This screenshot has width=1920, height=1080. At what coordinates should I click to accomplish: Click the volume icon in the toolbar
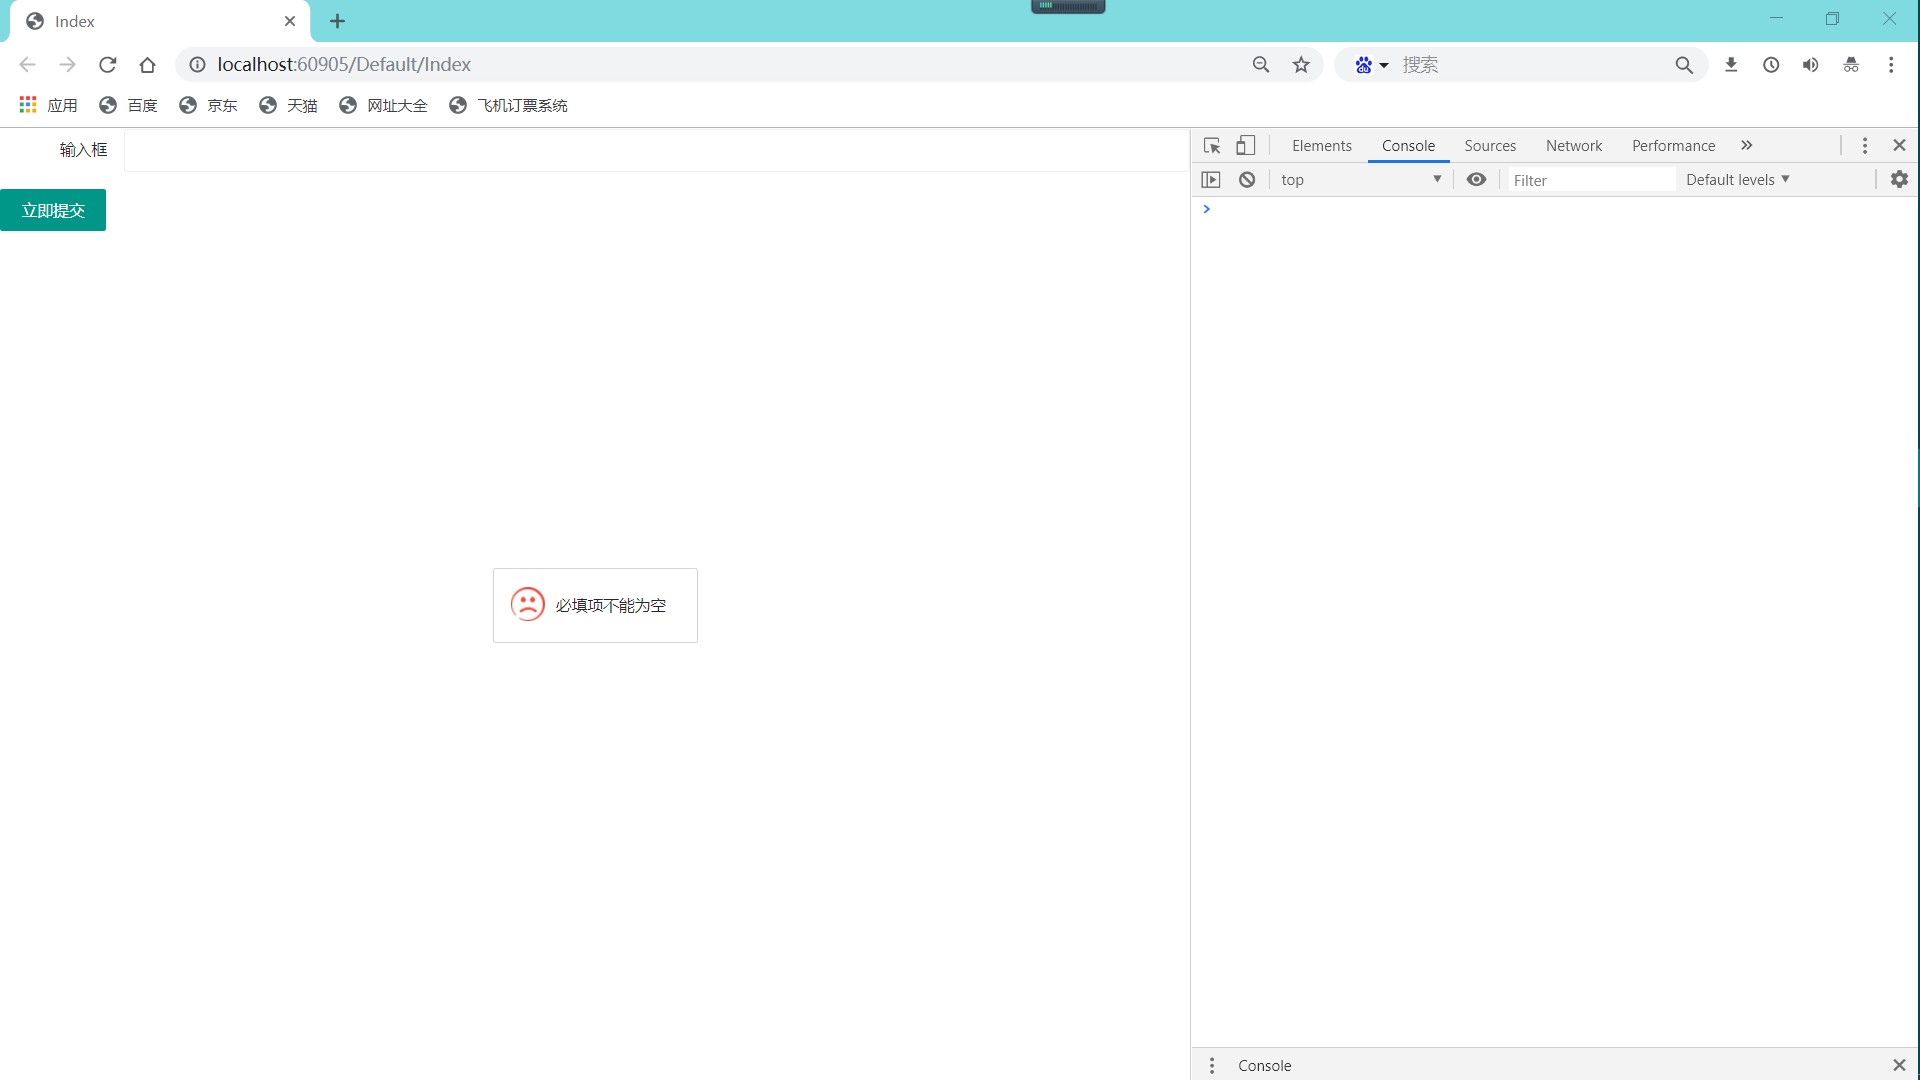coord(1810,64)
